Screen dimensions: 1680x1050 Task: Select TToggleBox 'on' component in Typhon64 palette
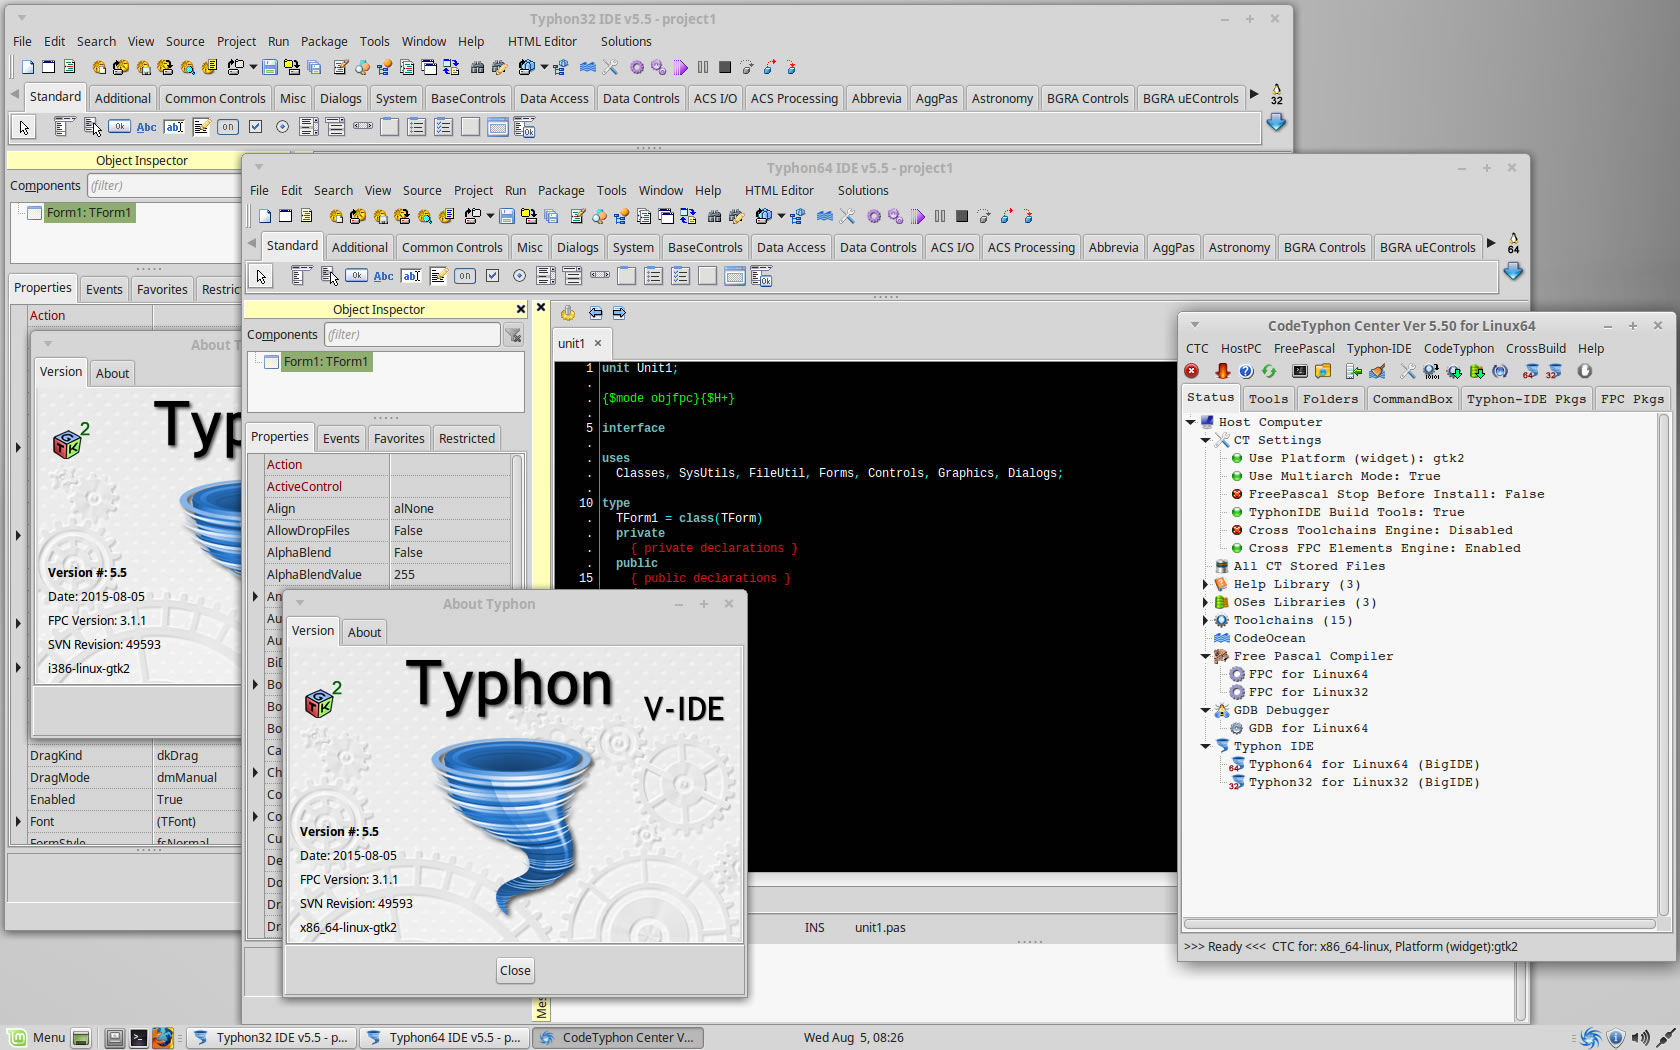(x=465, y=276)
